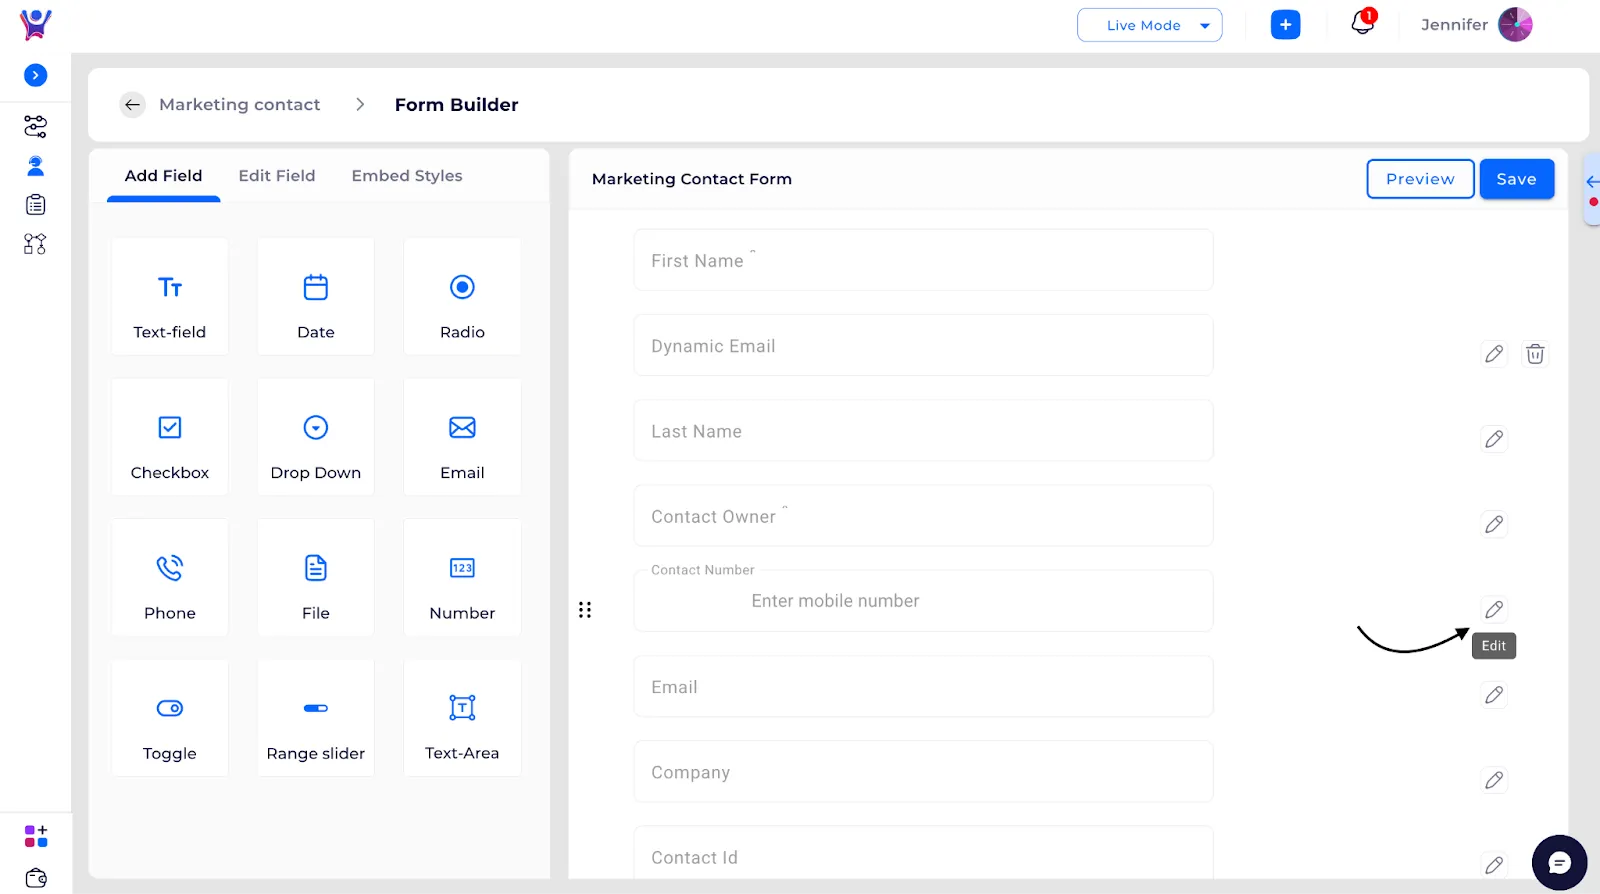Switch to the Embed Styles tab
The image size is (1600, 894).
point(407,176)
